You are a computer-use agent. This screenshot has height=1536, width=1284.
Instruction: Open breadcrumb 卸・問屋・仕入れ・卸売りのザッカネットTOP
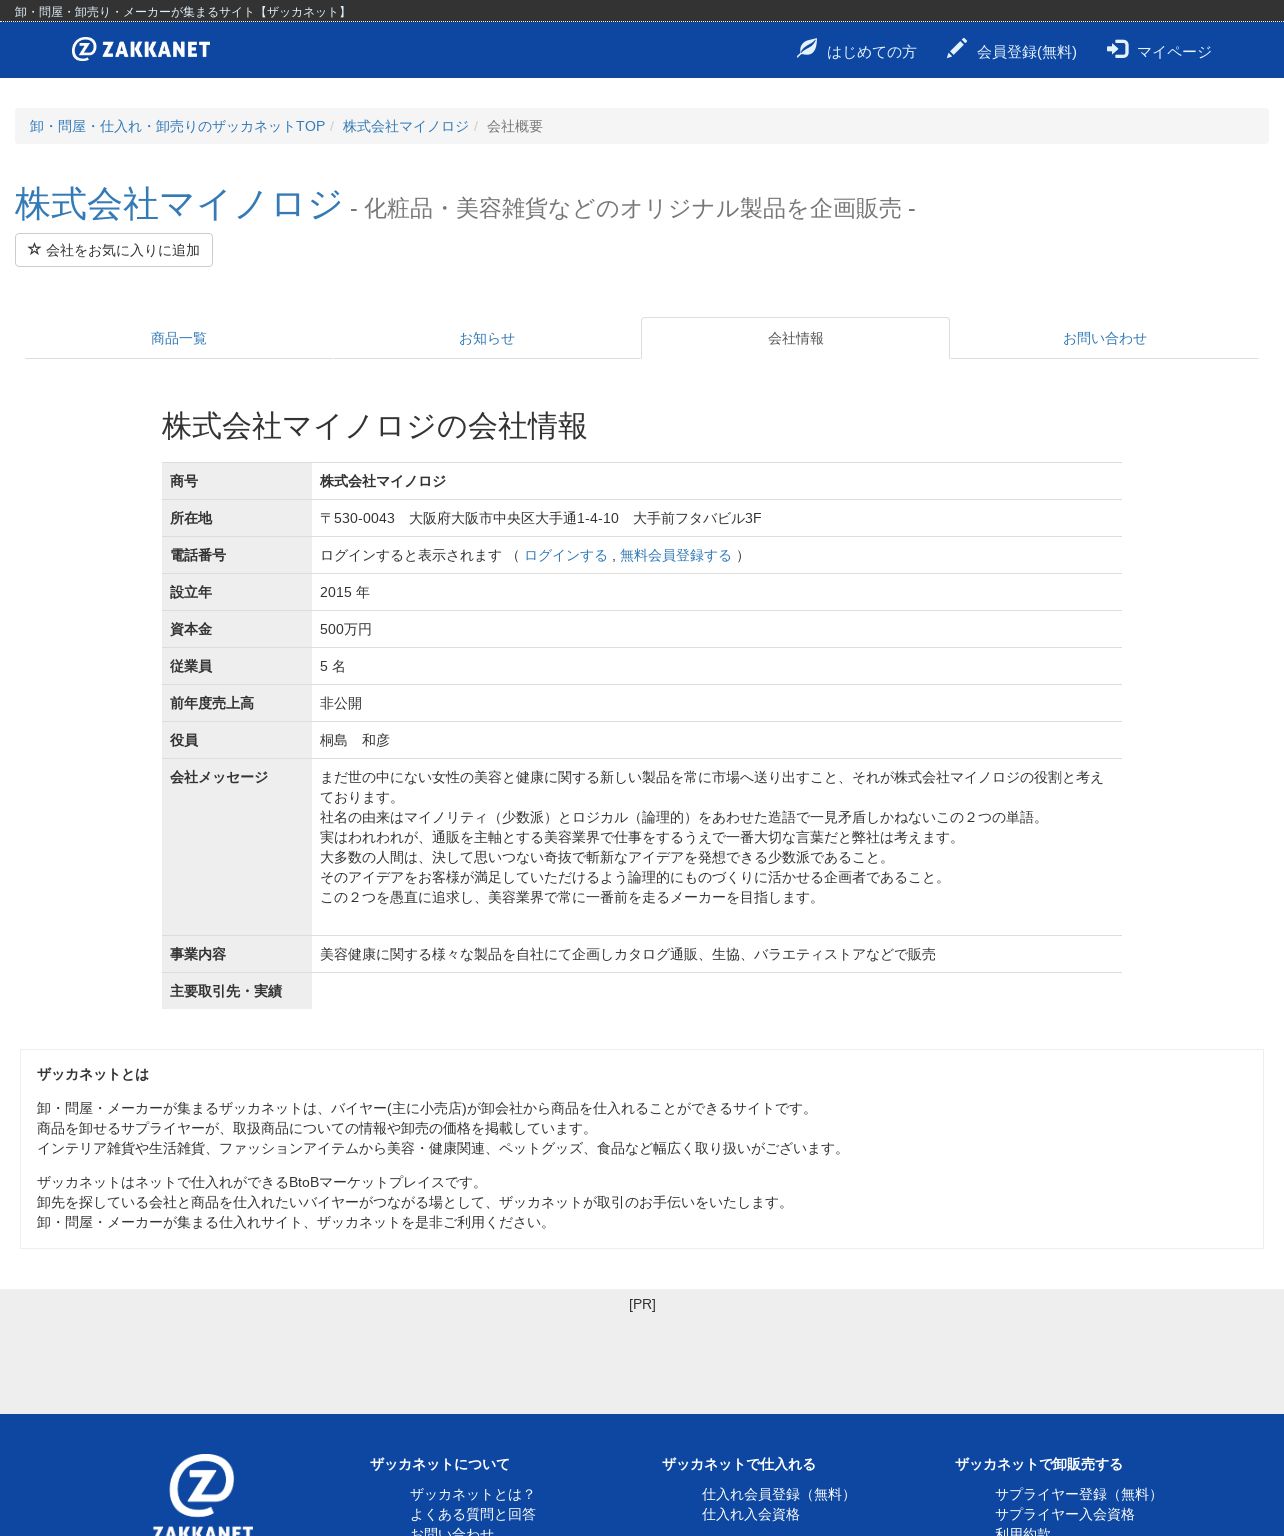point(177,126)
